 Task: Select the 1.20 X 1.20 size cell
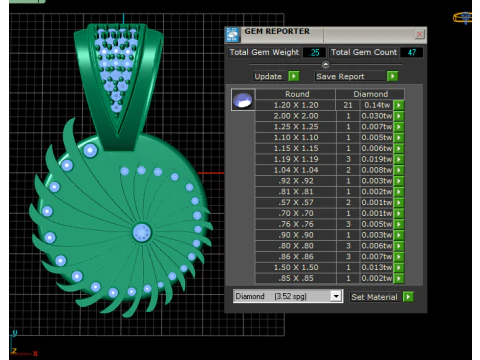tap(296, 105)
